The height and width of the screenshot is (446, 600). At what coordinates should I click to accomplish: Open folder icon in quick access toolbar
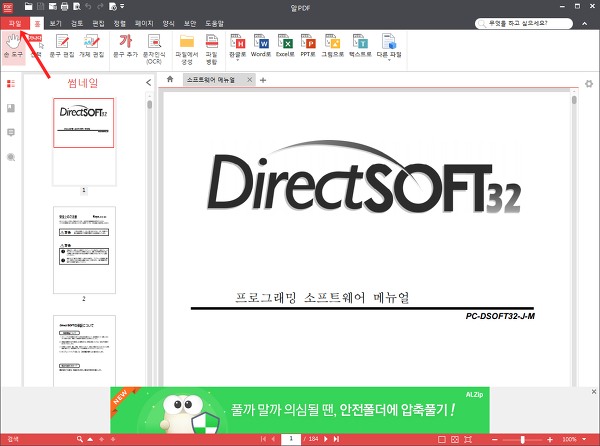tap(28, 6)
